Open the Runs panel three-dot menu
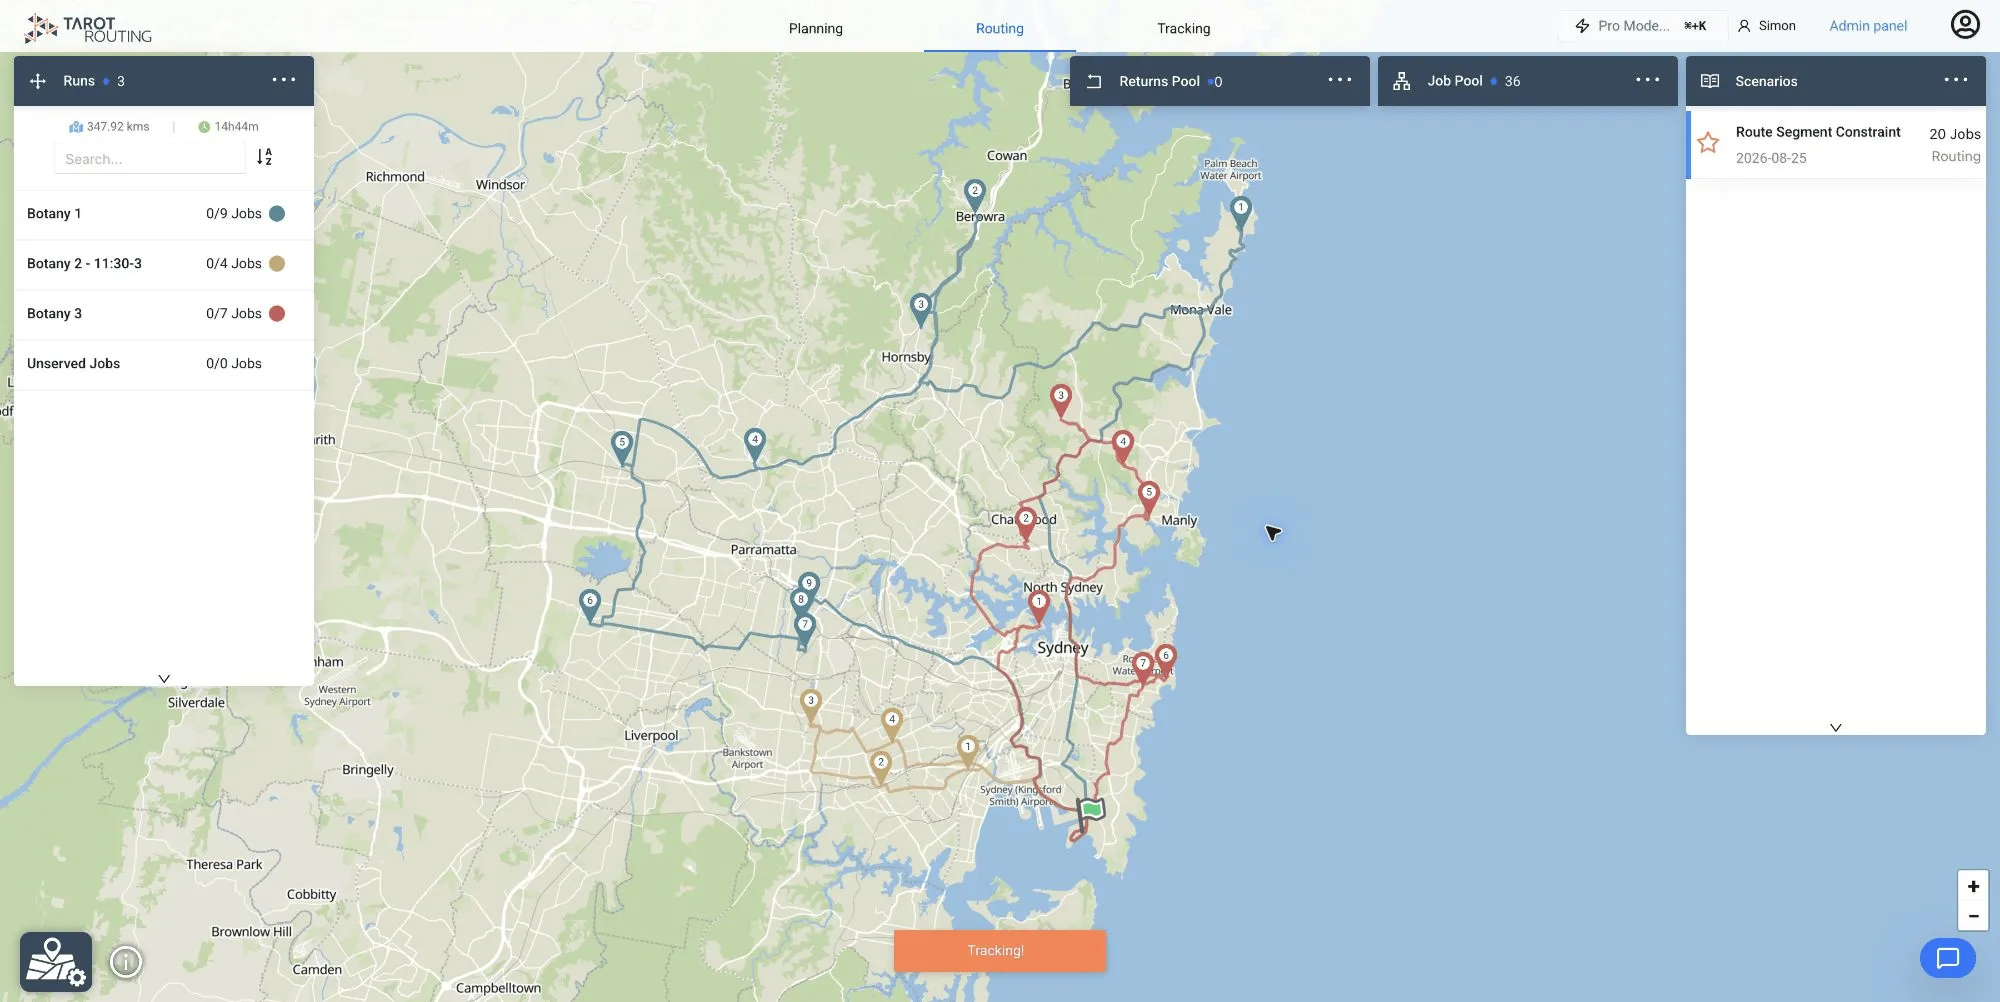The image size is (2000, 1002). click(x=284, y=80)
